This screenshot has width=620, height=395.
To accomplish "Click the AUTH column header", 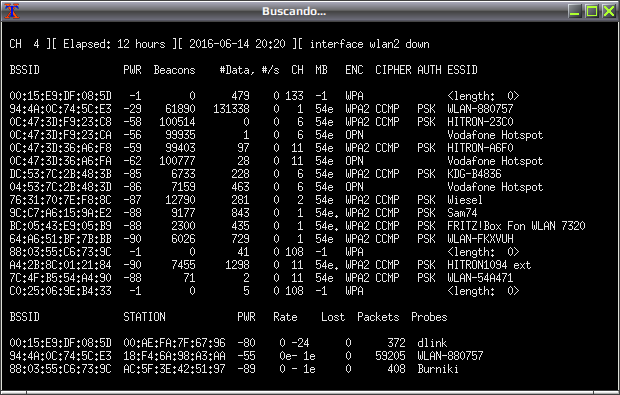I will pos(429,70).
